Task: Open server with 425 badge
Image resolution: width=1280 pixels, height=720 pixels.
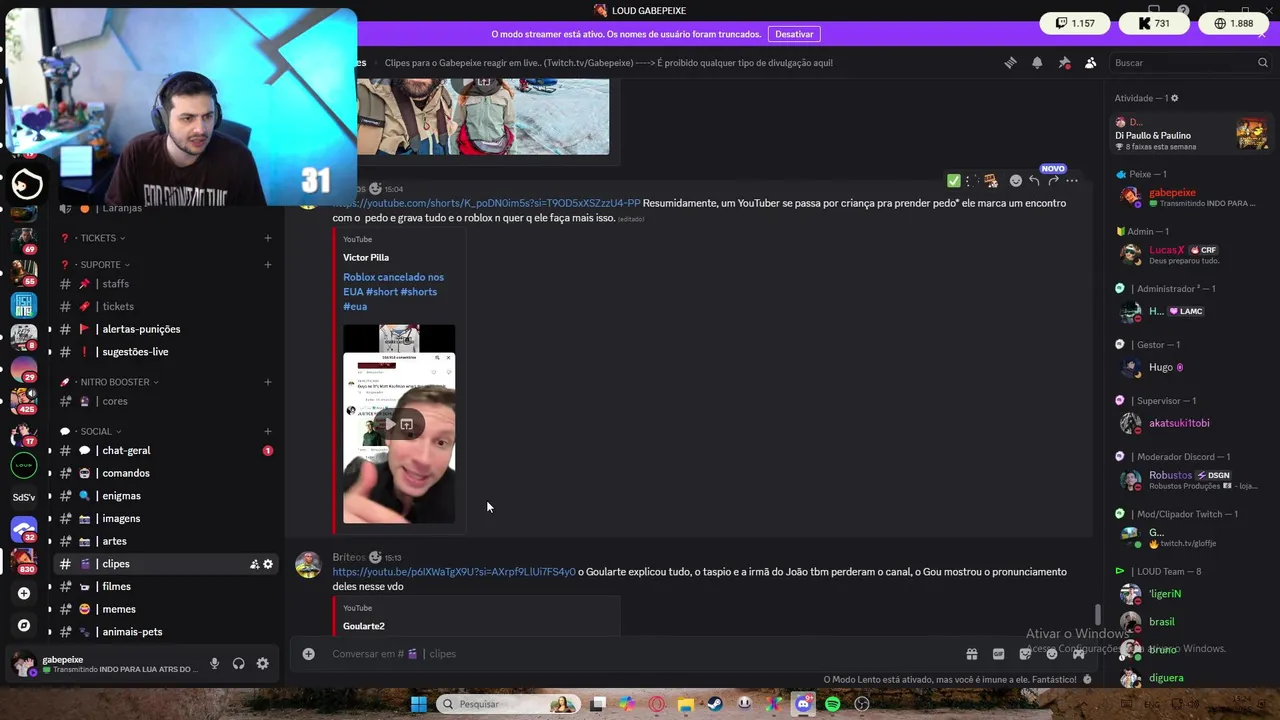Action: (24, 400)
